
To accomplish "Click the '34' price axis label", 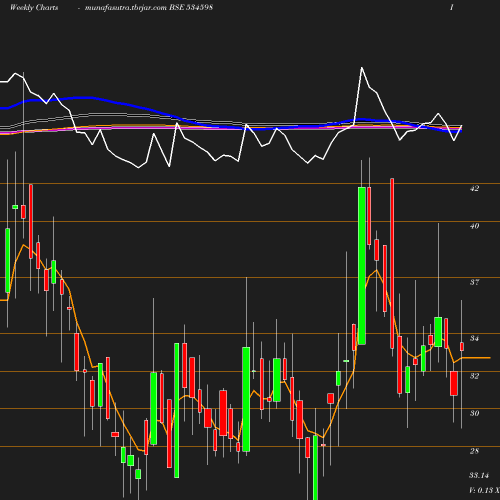I will [474, 338].
